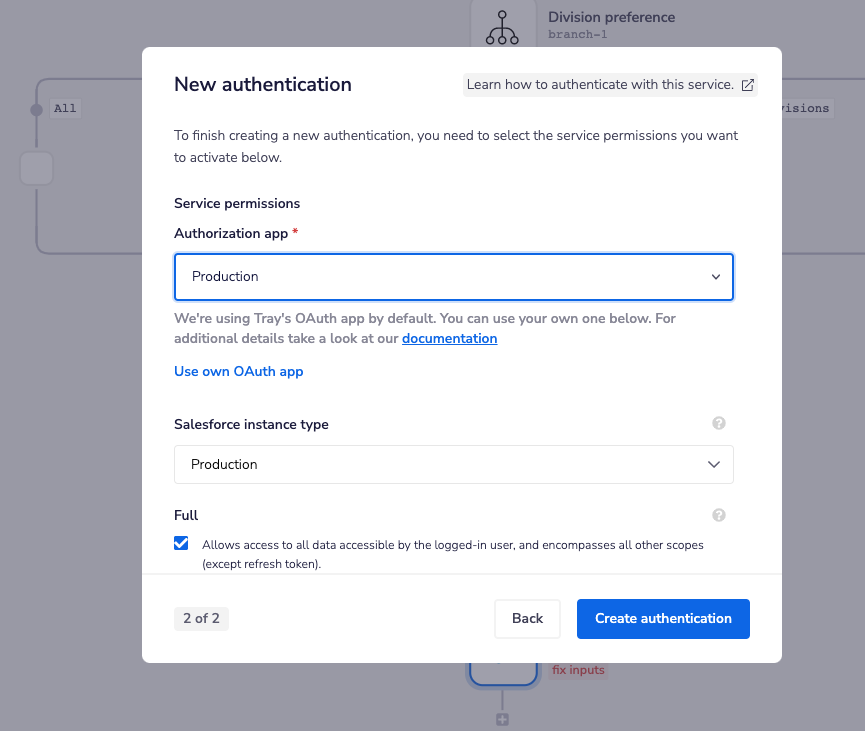
Task: Show help for Salesforce instance type
Action: pos(718,423)
